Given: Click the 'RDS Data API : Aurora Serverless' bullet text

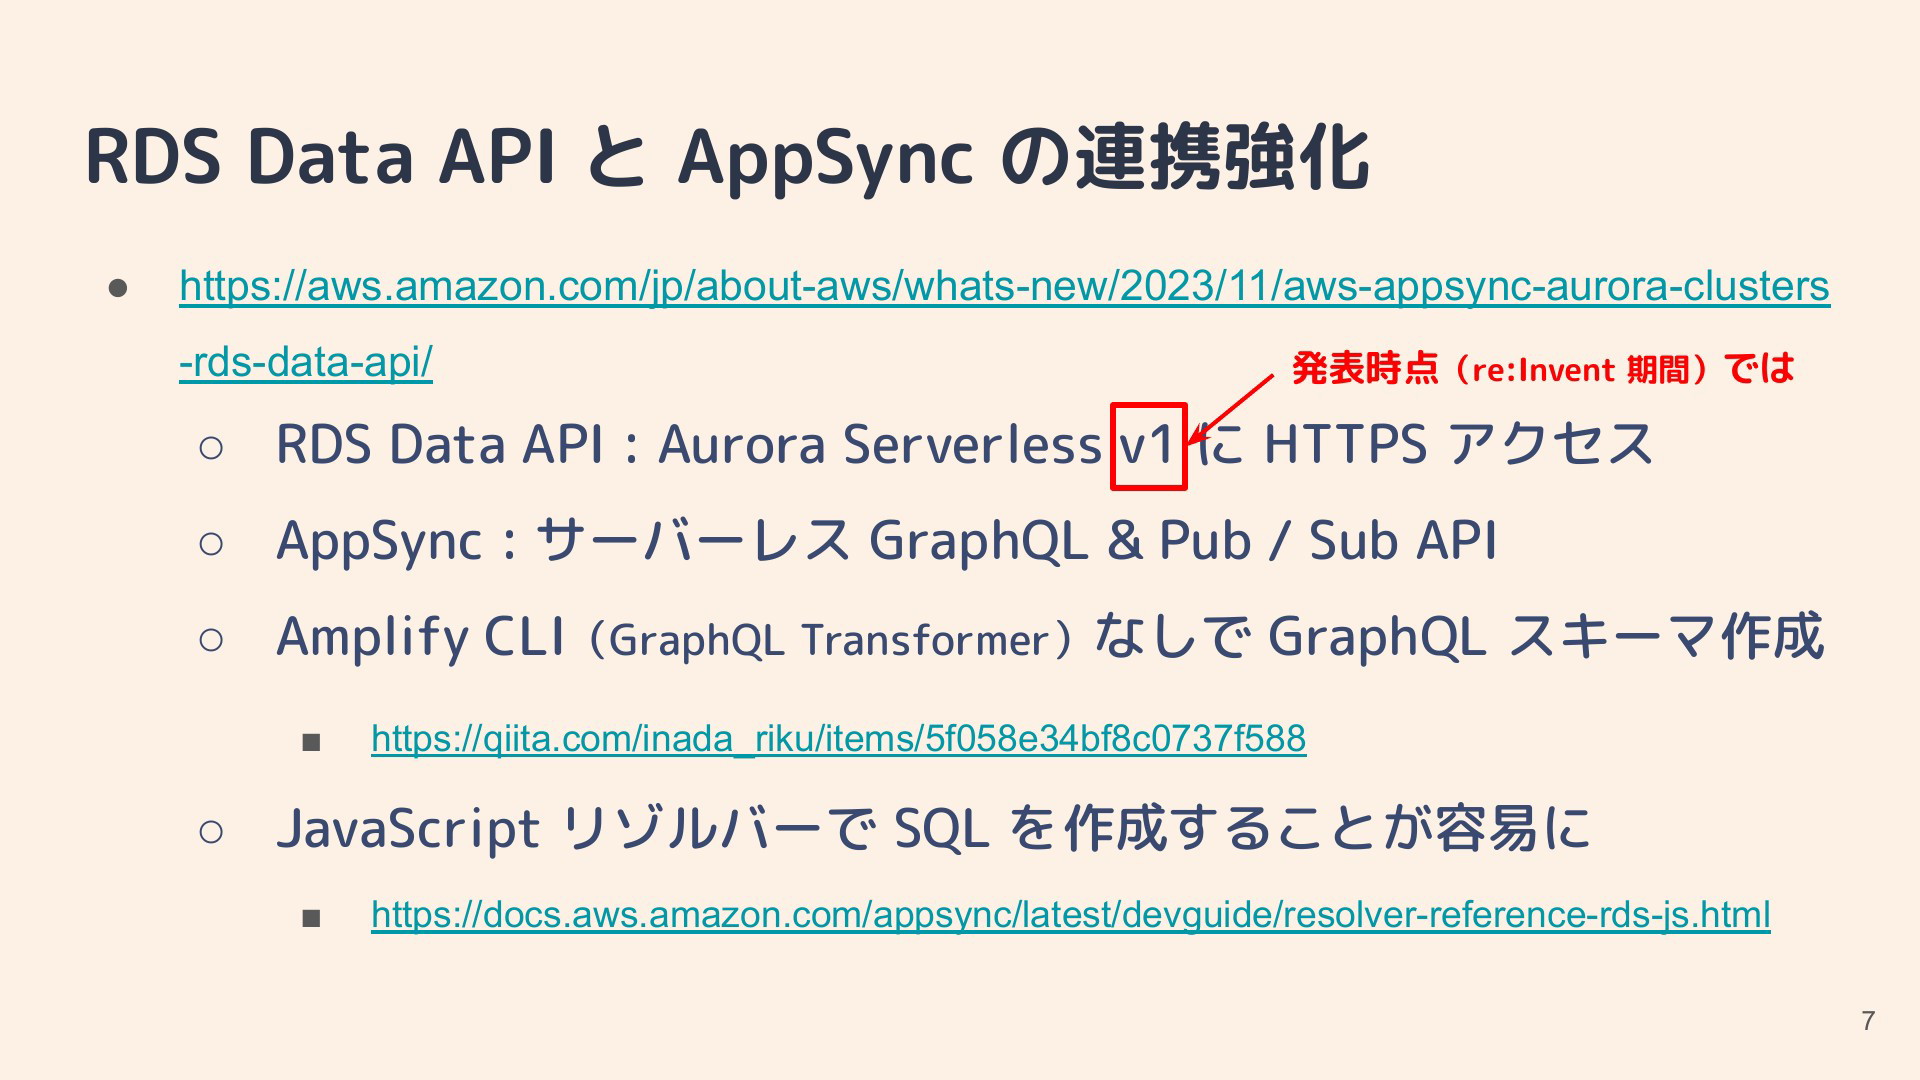Looking at the screenshot, I should (688, 445).
